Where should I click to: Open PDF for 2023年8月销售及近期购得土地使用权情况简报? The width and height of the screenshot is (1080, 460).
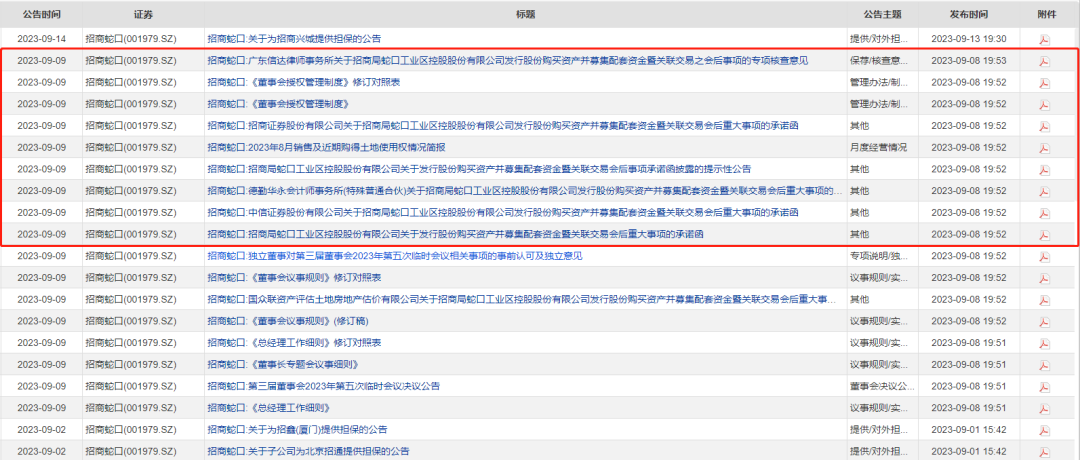click(x=1044, y=148)
